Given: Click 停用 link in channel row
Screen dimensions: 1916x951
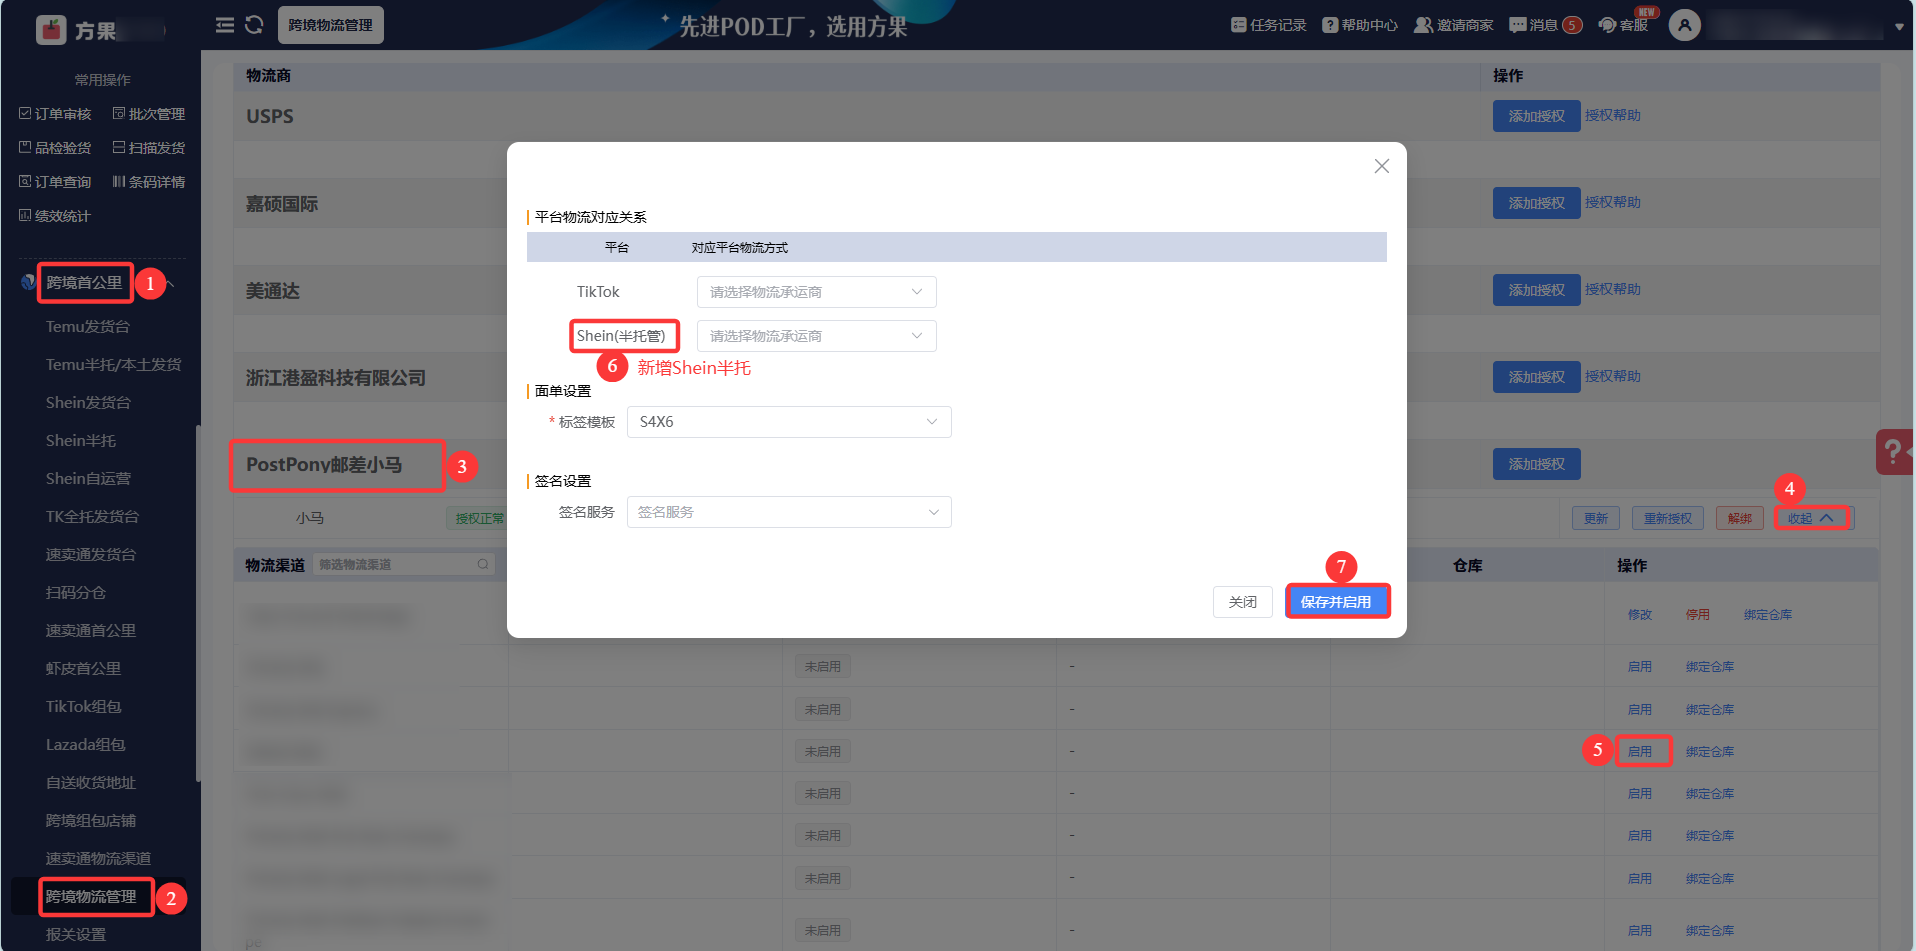Looking at the screenshot, I should click(x=1698, y=615).
